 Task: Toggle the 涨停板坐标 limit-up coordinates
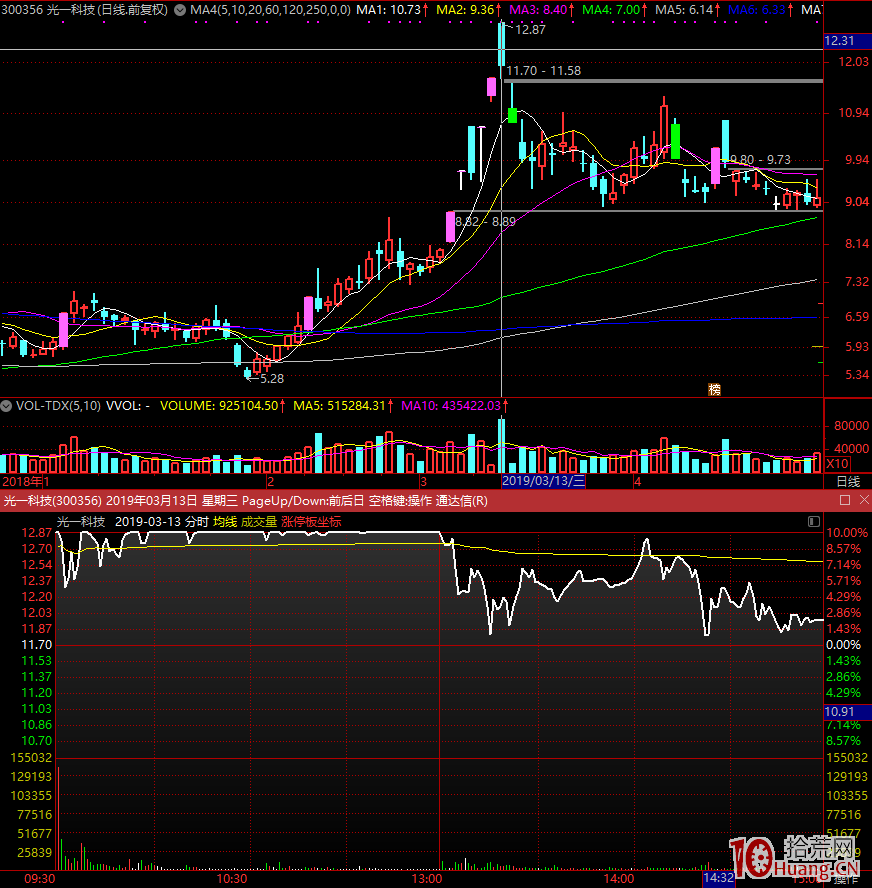(x=311, y=521)
